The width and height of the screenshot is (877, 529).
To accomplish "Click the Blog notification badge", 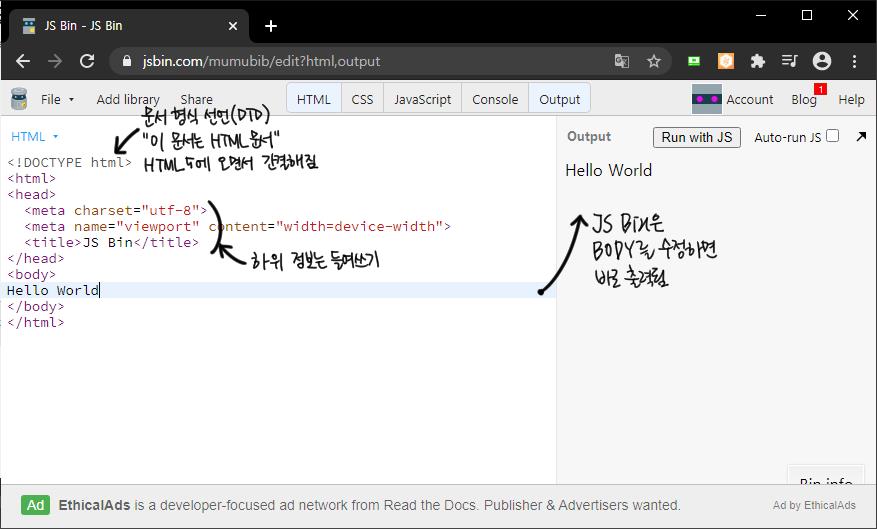I will pos(821,89).
